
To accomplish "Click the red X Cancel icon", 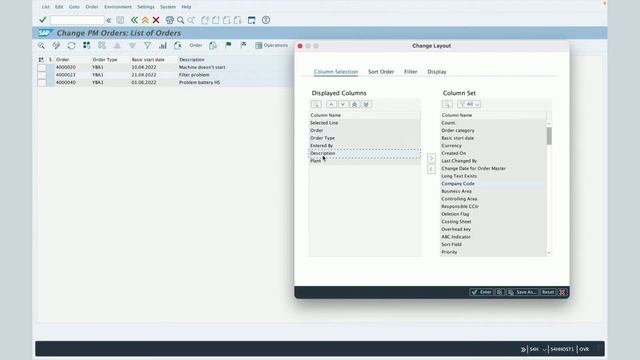I will (156, 20).
